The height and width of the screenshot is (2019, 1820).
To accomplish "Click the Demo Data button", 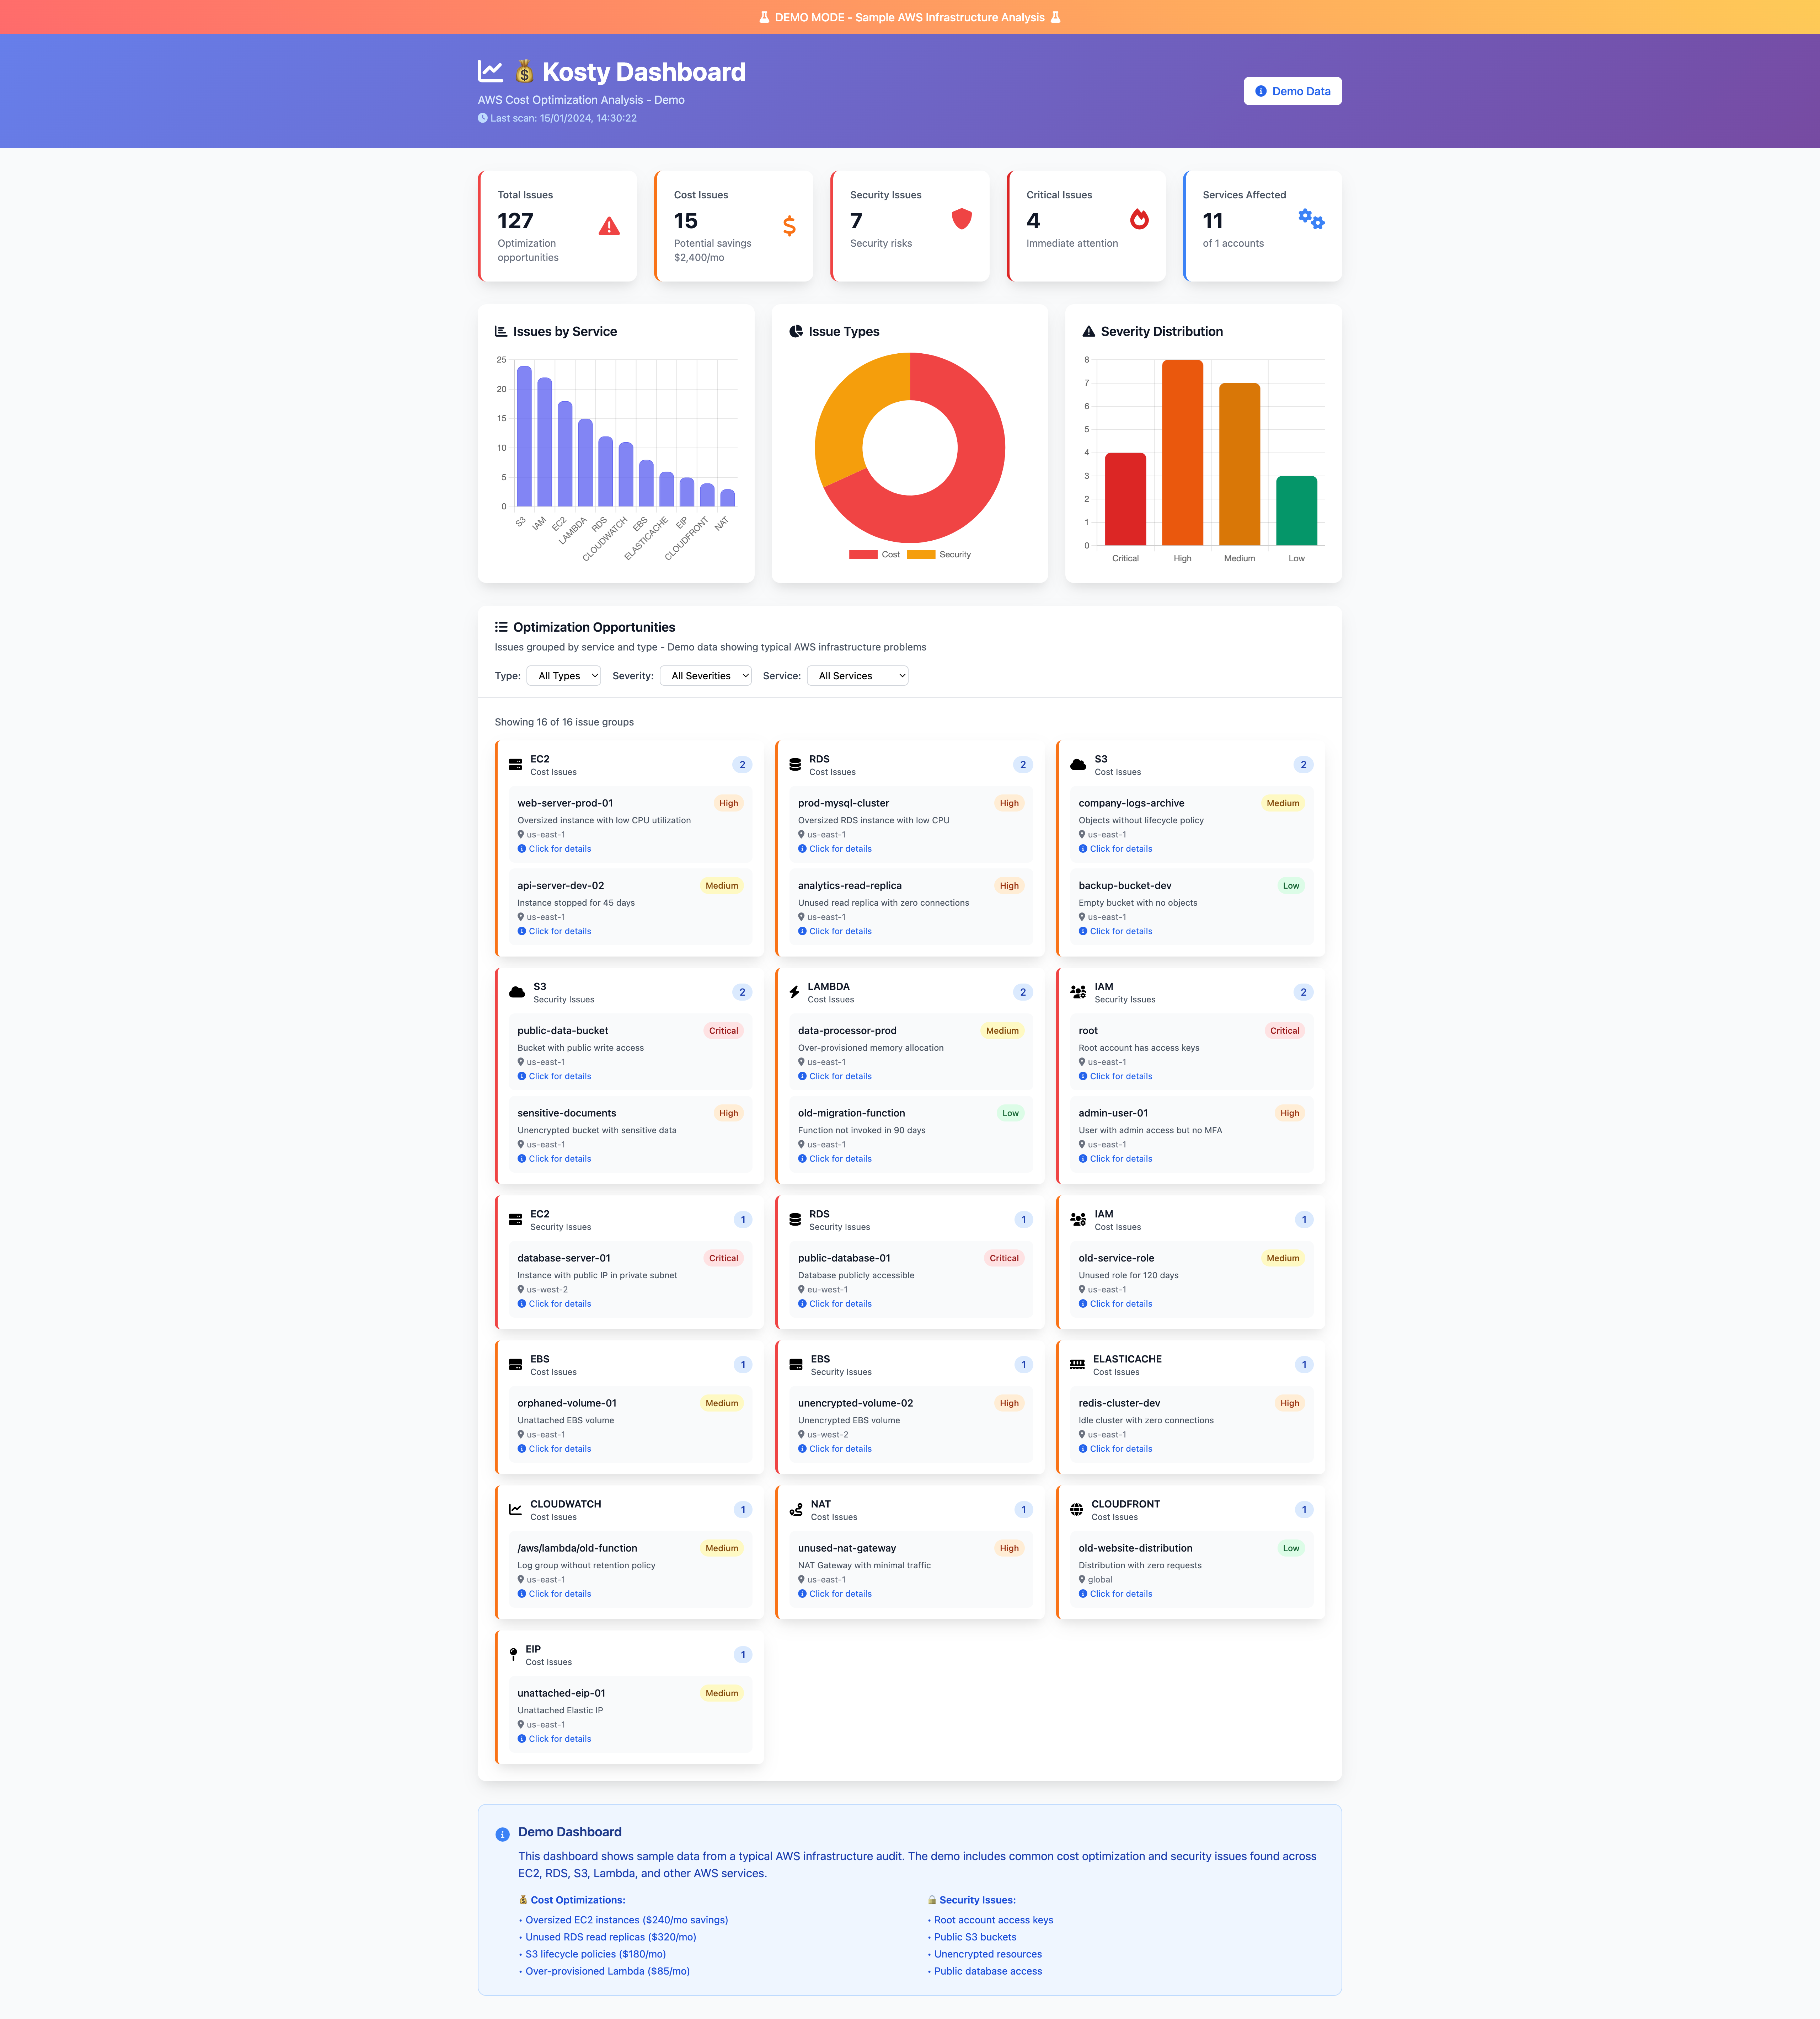I will coord(1292,91).
